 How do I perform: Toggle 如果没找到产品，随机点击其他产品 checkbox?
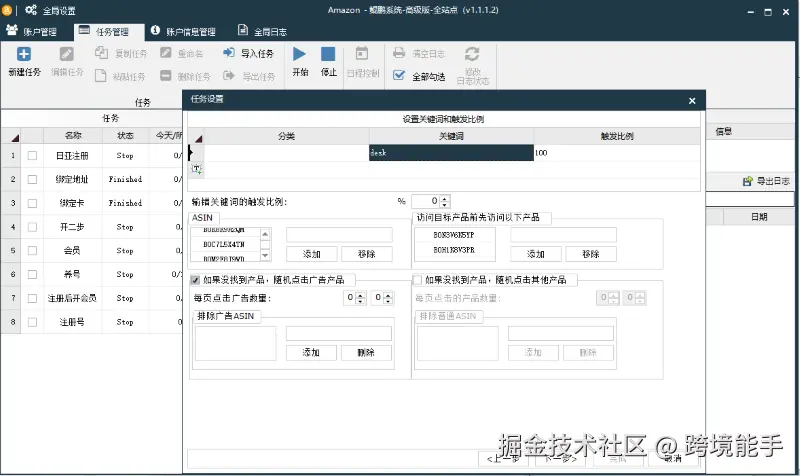pyautogui.click(x=417, y=280)
